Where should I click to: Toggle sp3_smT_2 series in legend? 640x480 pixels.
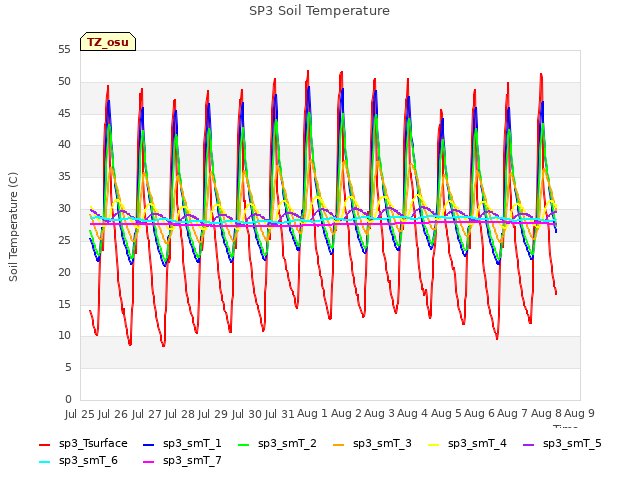(277, 443)
